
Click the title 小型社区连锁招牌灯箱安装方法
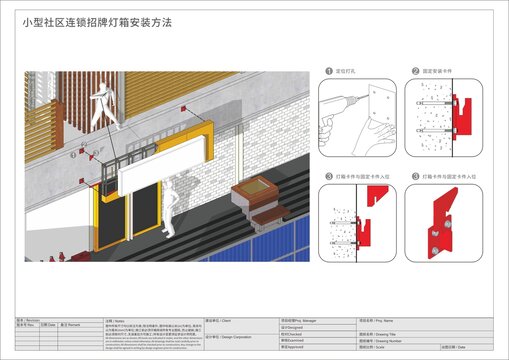pyautogui.click(x=97, y=23)
